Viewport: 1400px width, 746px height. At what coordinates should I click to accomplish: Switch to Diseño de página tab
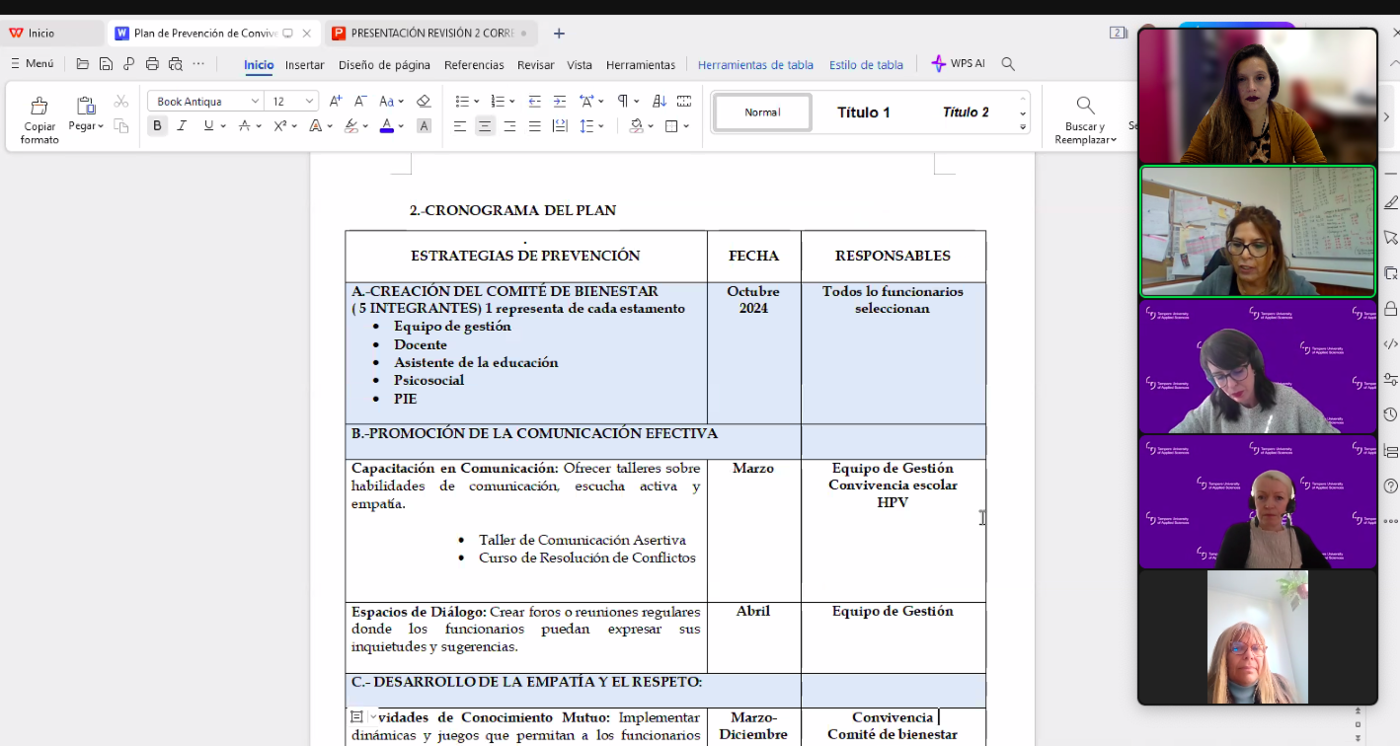coord(384,65)
